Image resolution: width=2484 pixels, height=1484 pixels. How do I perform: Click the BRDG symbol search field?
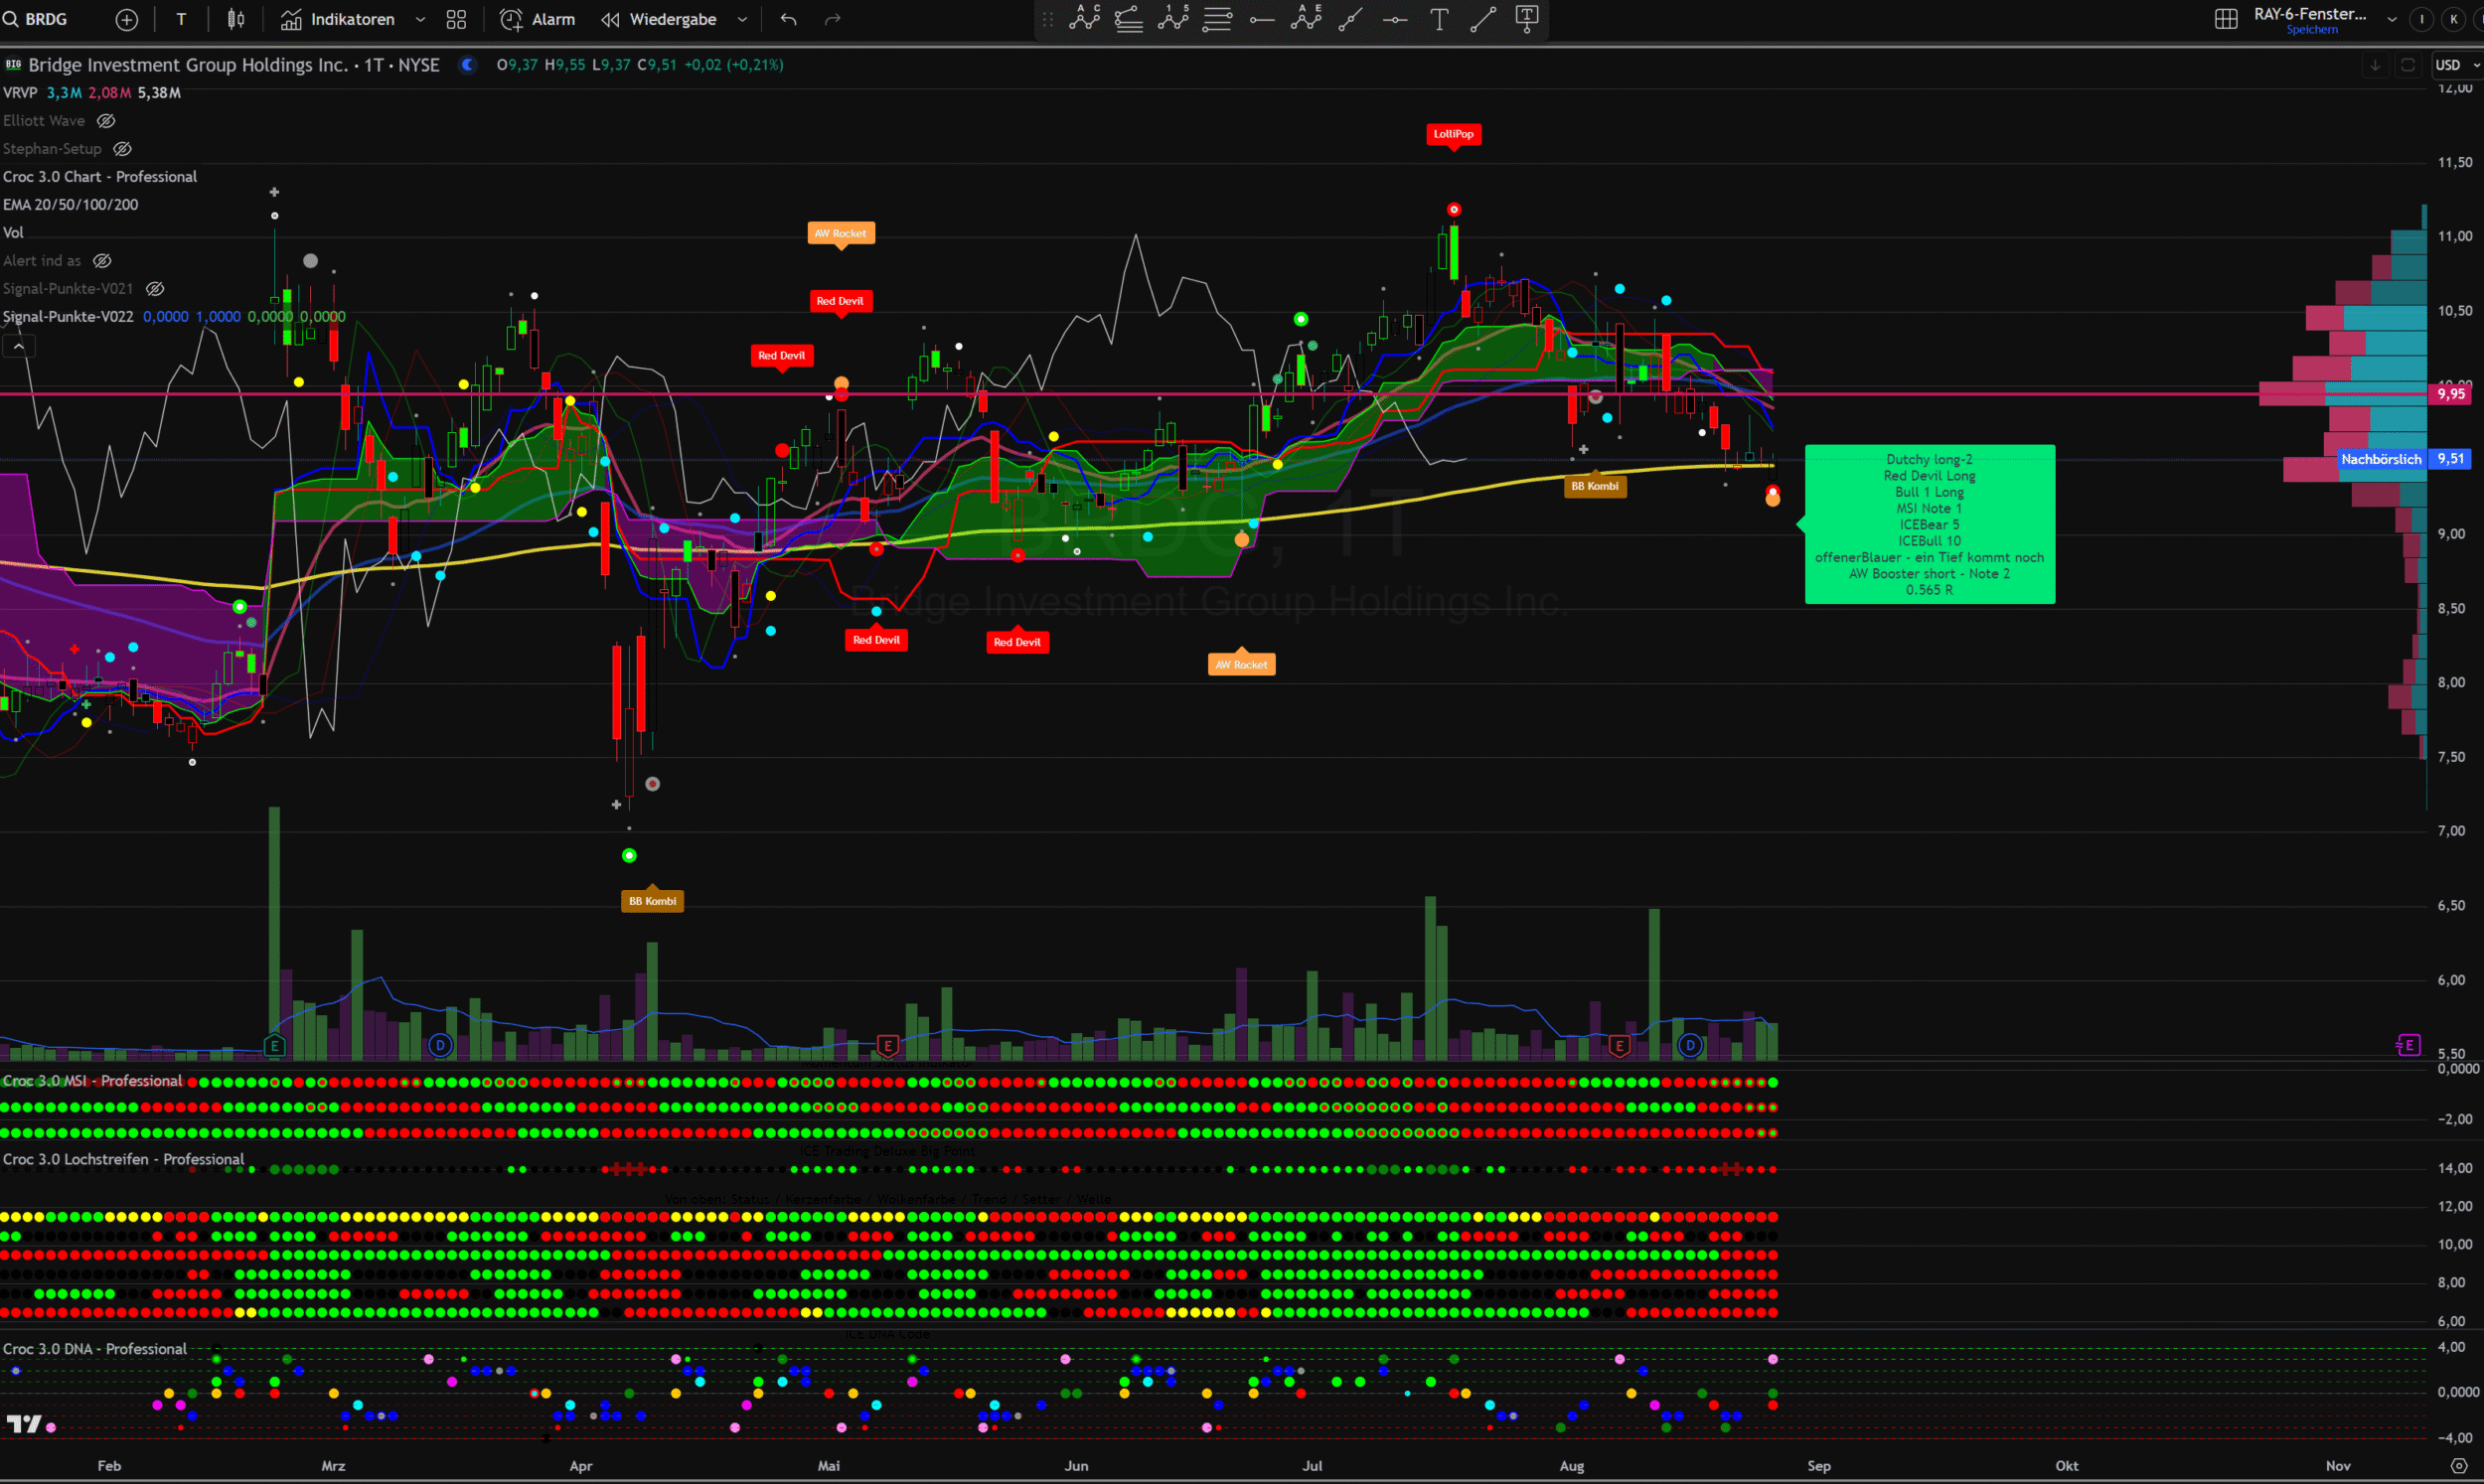click(45, 19)
